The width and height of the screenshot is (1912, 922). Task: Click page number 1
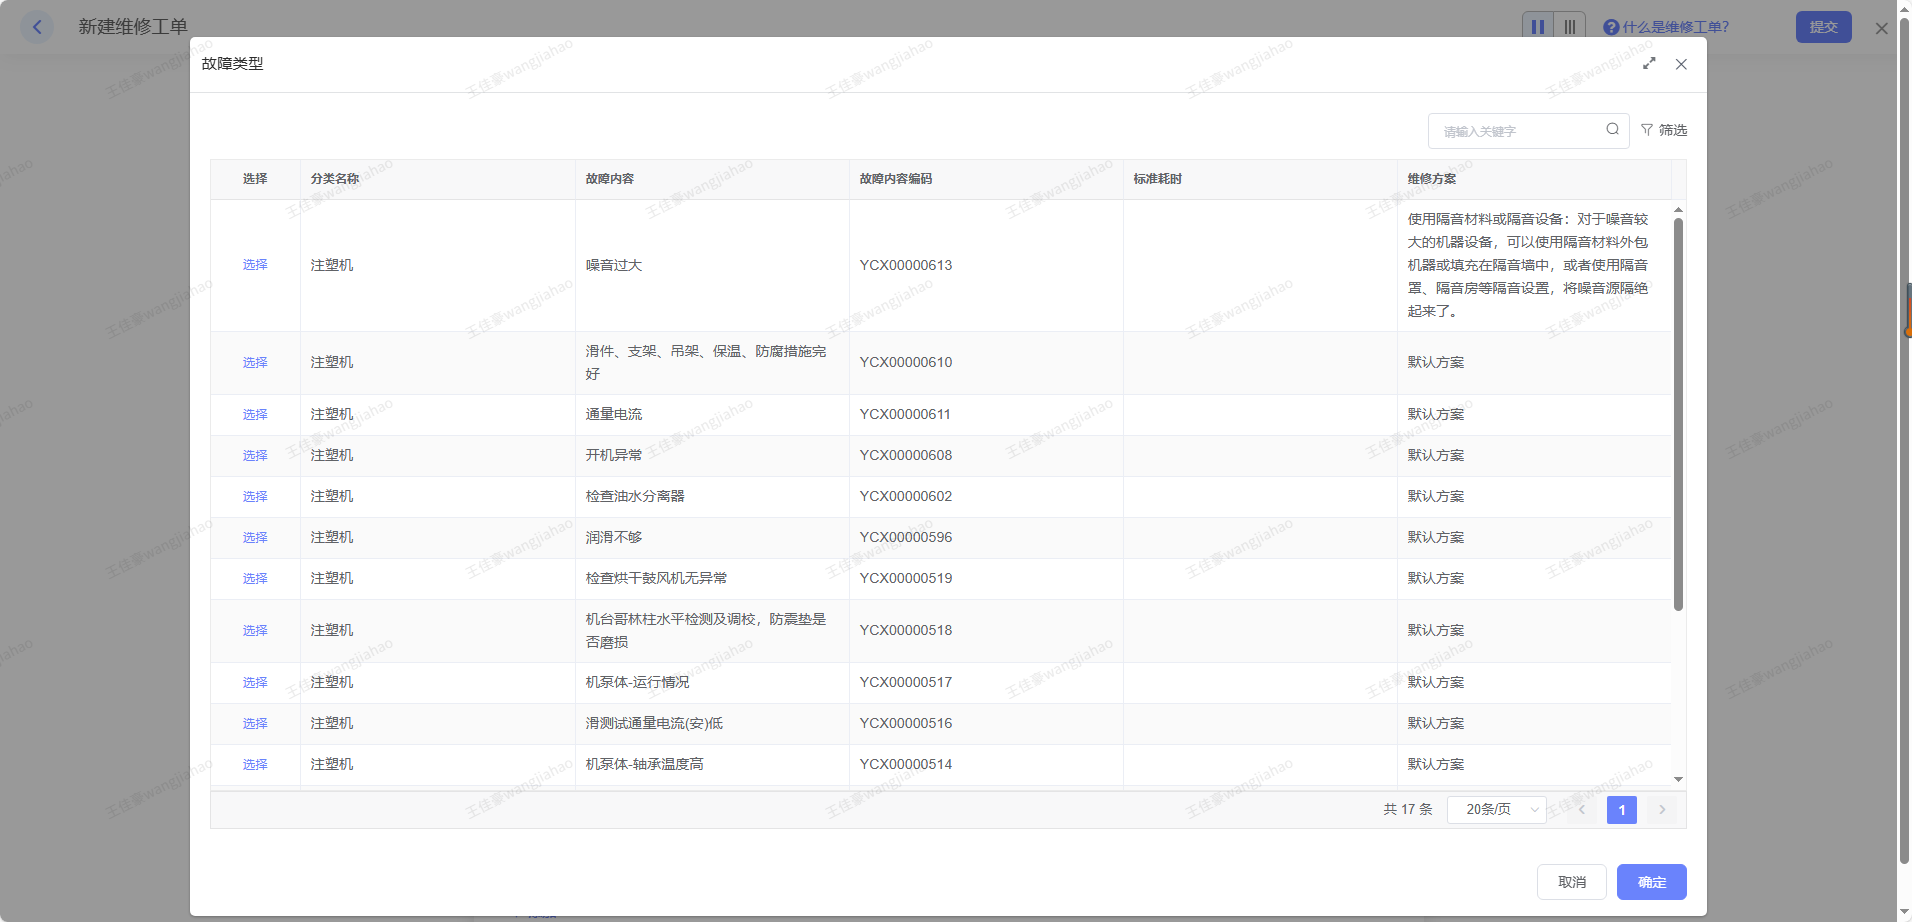1621,810
